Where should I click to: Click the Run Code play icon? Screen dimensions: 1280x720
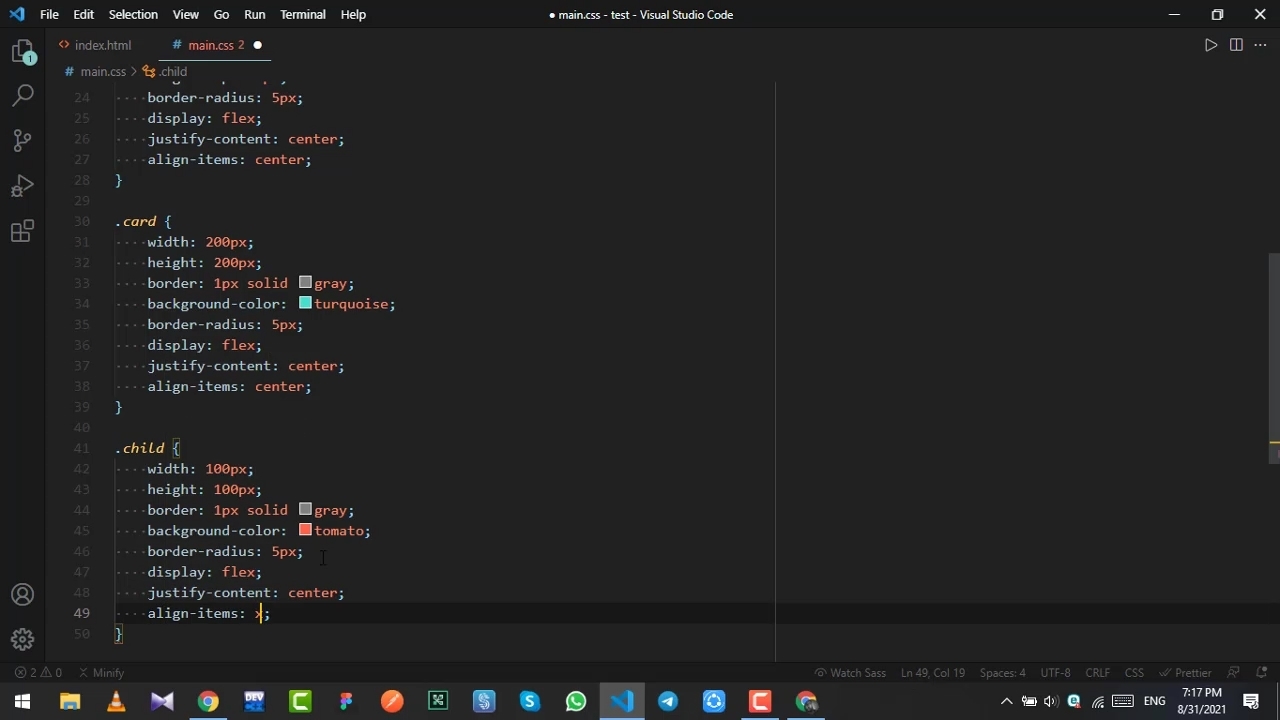coord(1210,45)
